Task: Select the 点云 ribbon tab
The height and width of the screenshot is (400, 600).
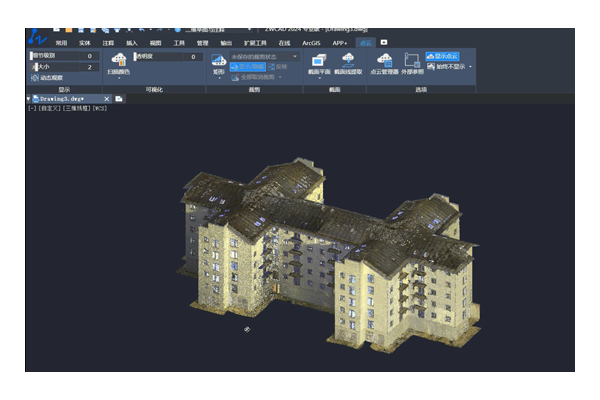Action: 365,43
